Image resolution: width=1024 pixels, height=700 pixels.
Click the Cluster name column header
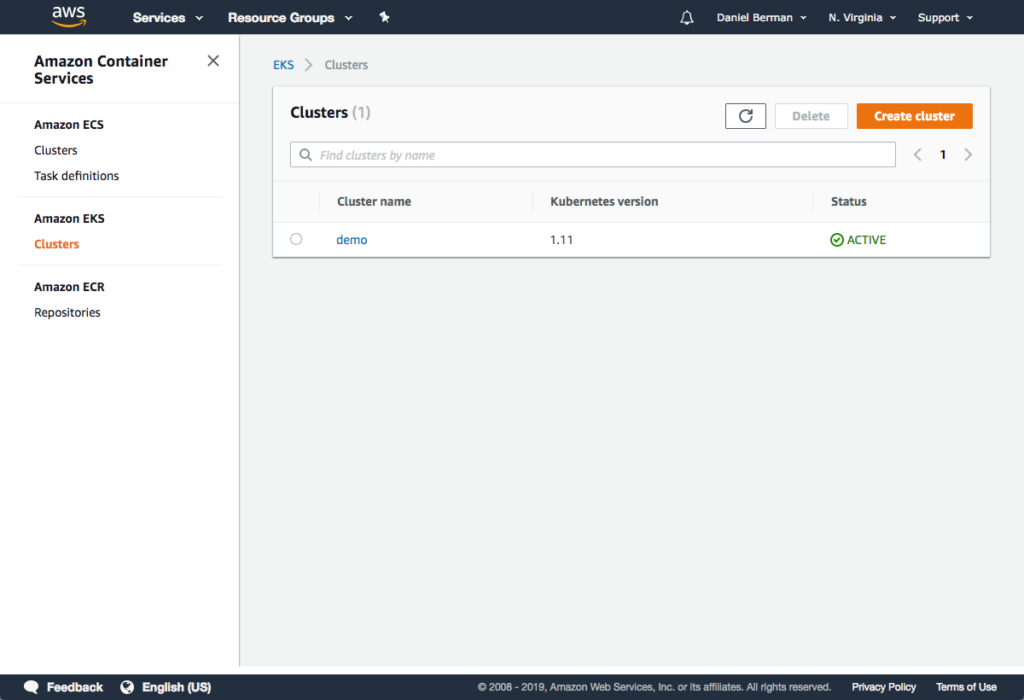pyautogui.click(x=374, y=202)
